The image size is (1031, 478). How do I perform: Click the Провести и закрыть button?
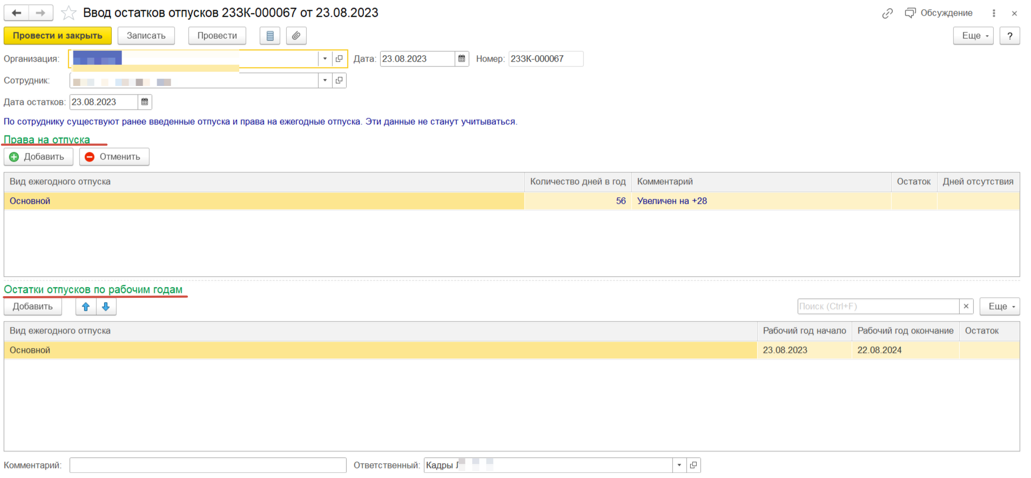click(57, 36)
